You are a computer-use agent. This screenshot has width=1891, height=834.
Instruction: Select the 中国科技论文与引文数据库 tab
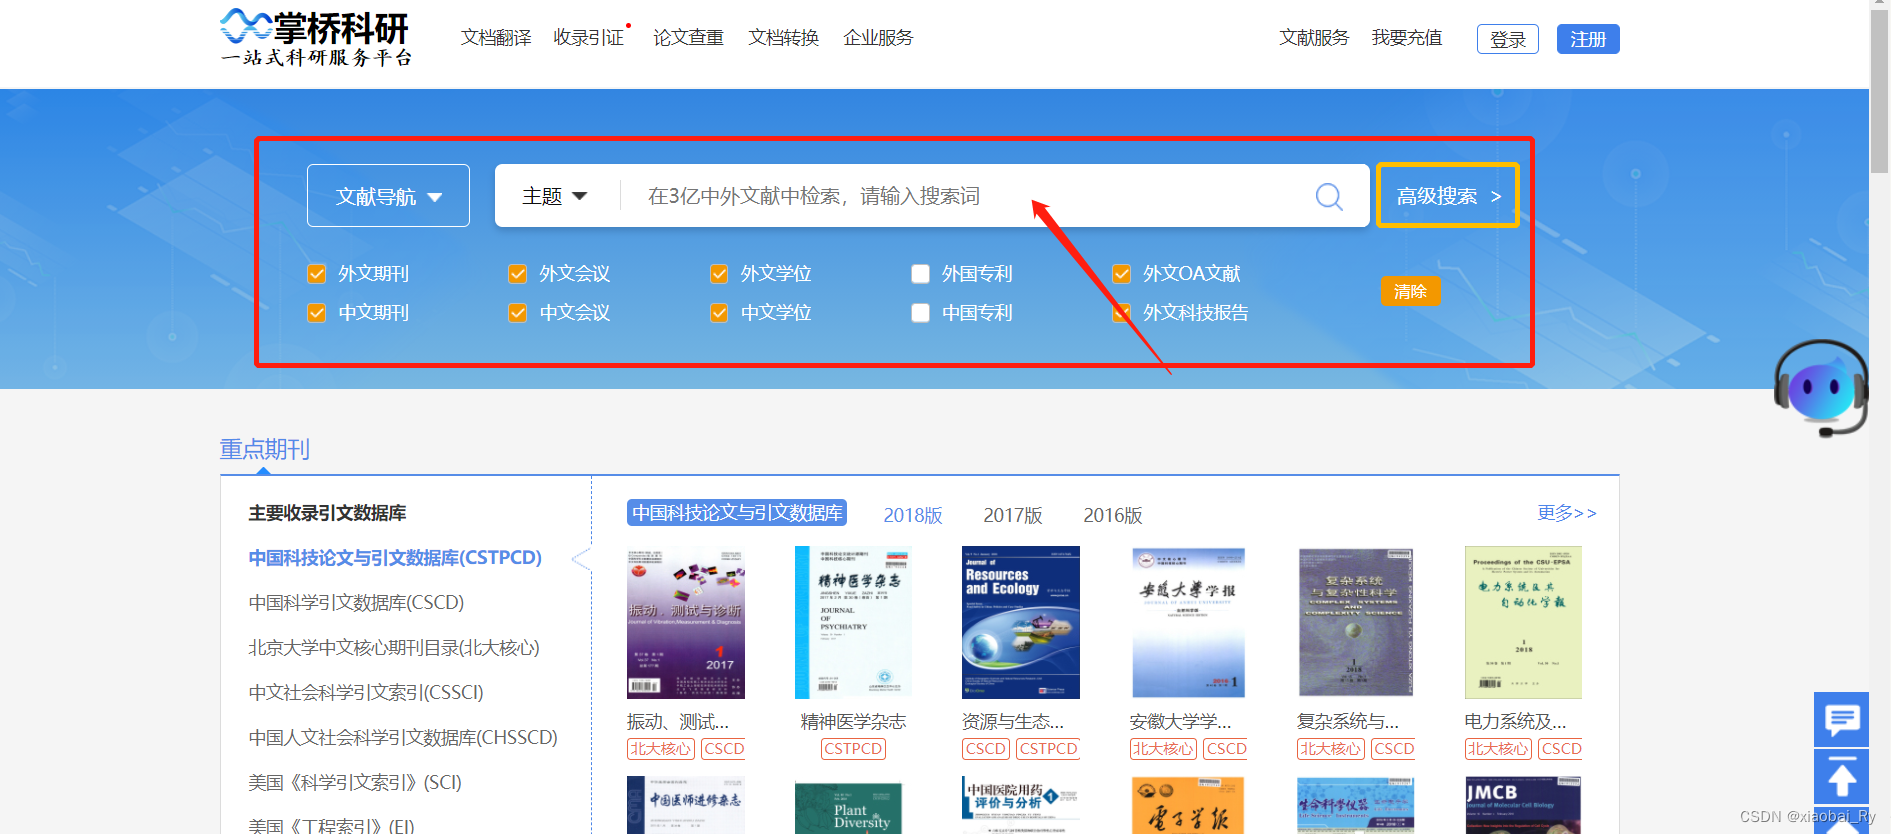pyautogui.click(x=737, y=513)
